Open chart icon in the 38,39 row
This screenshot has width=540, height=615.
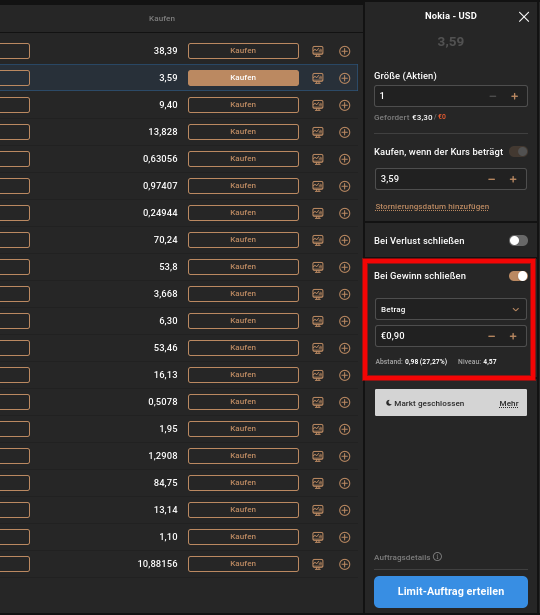[318, 51]
